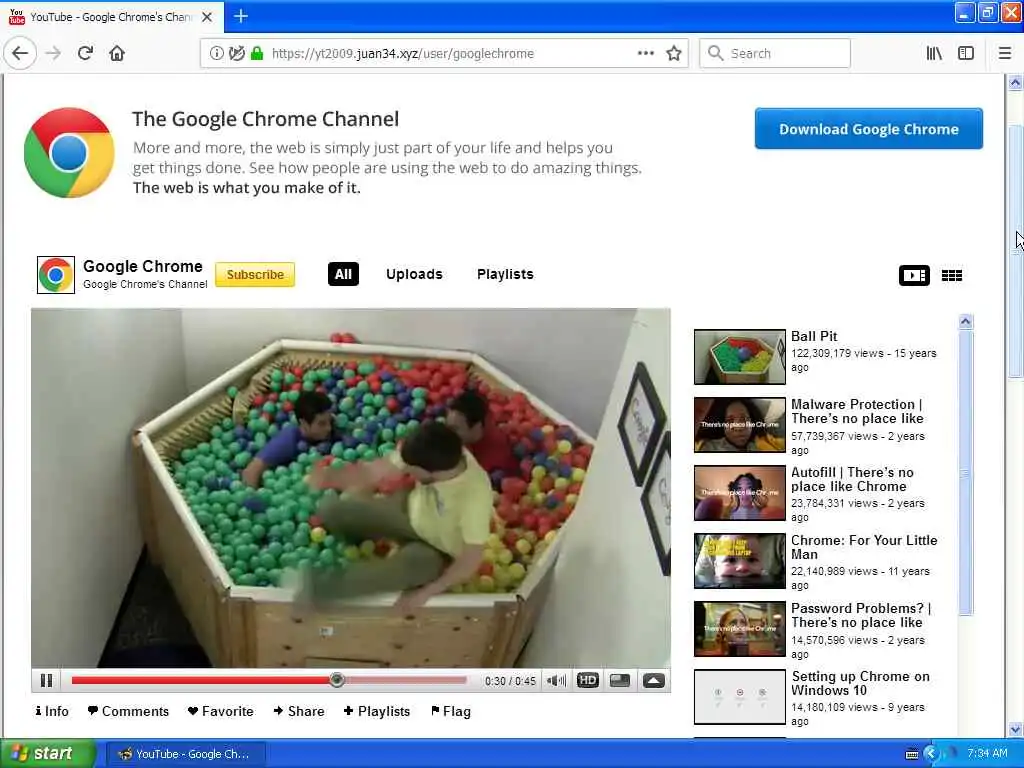Screen dimensions: 1024x768
Task: Close the YouTube browser tab
Action: pyautogui.click(x=207, y=17)
